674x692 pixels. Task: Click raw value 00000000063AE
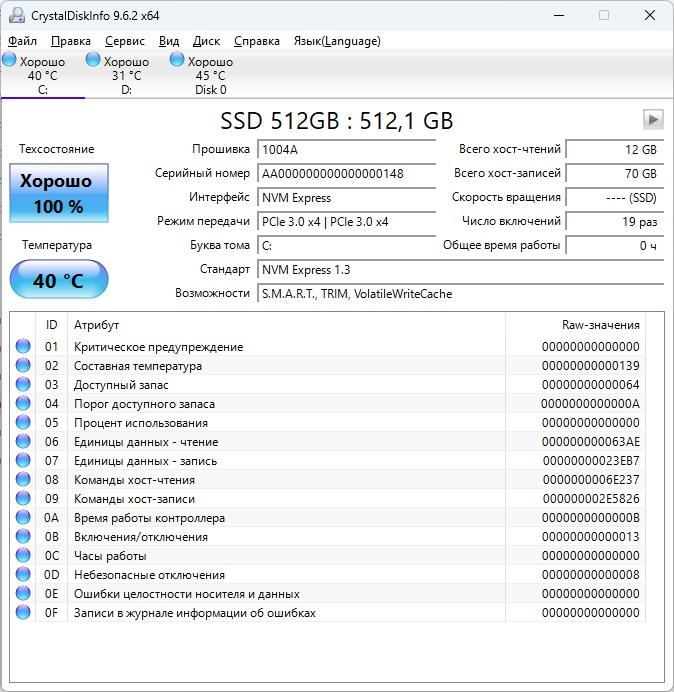point(591,441)
